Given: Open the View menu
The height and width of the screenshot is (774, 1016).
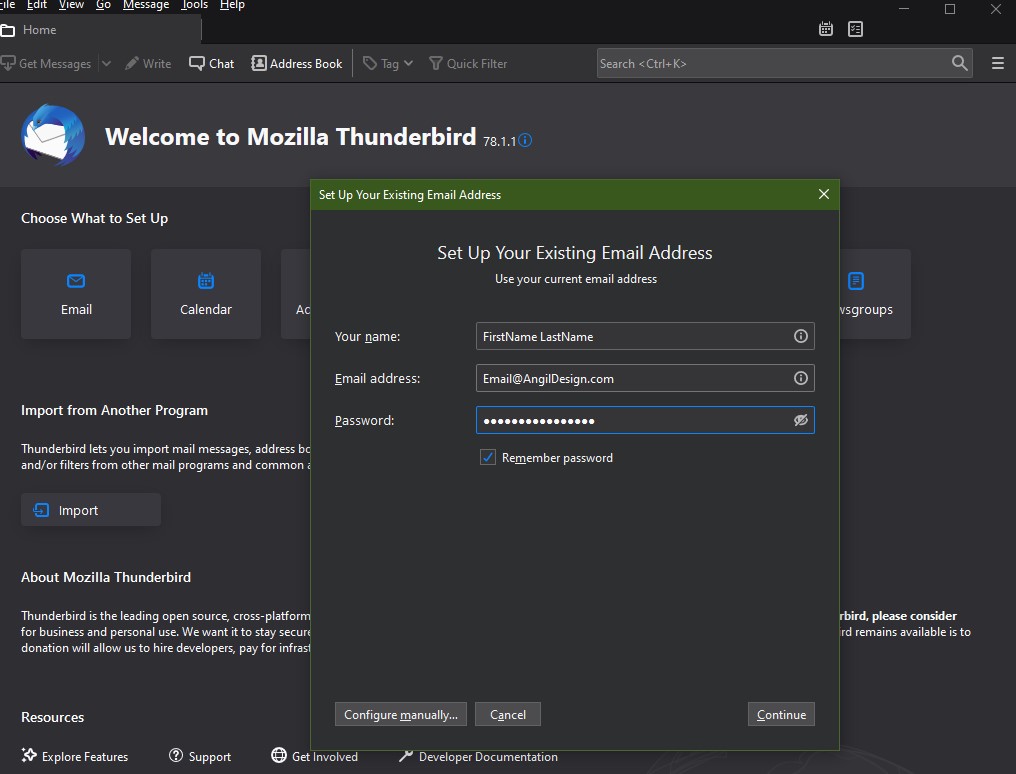Looking at the screenshot, I should tap(71, 5).
